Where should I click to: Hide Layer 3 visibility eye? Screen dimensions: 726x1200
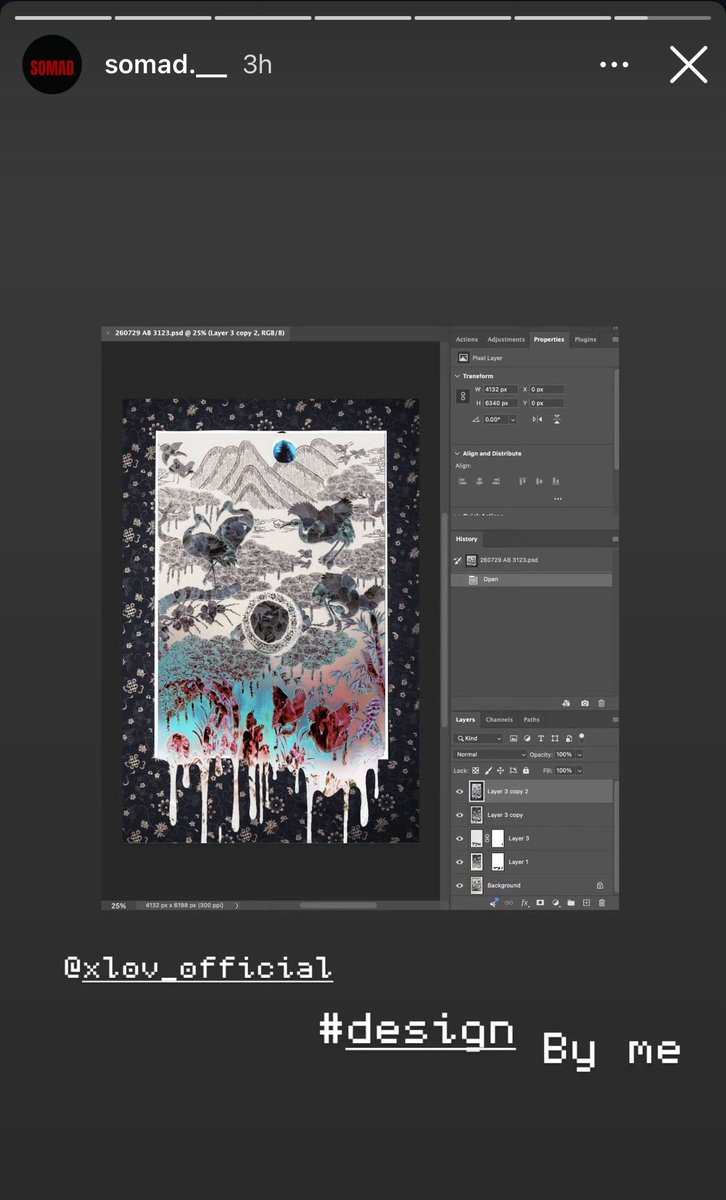point(460,839)
